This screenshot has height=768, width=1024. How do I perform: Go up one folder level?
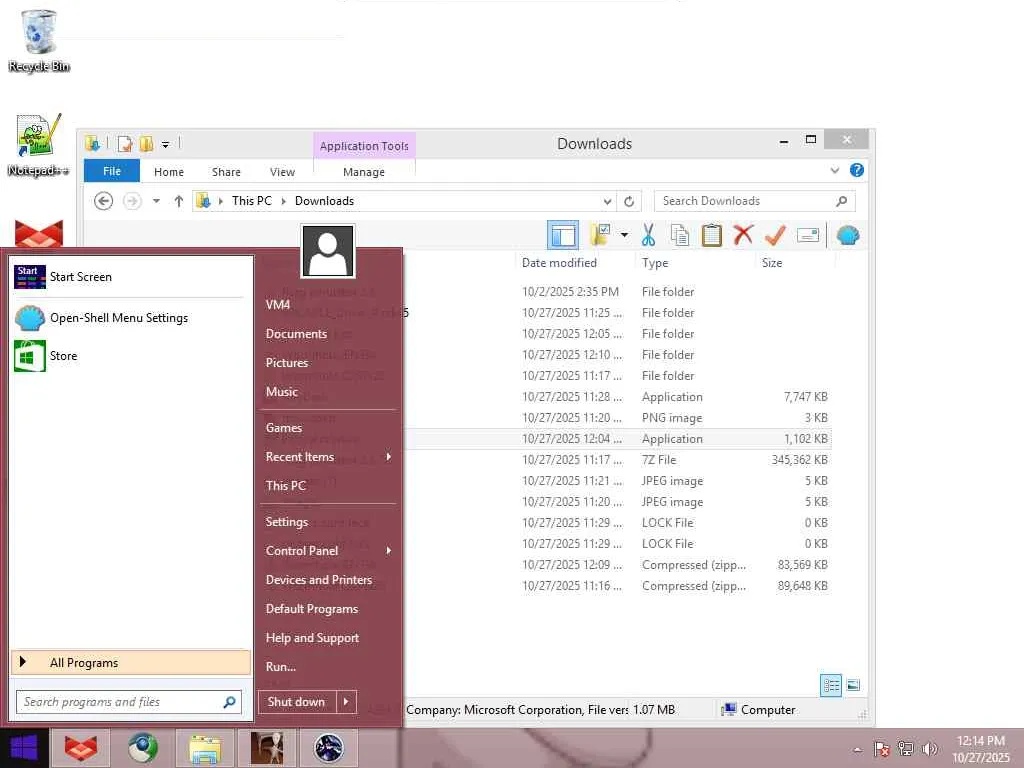click(178, 201)
